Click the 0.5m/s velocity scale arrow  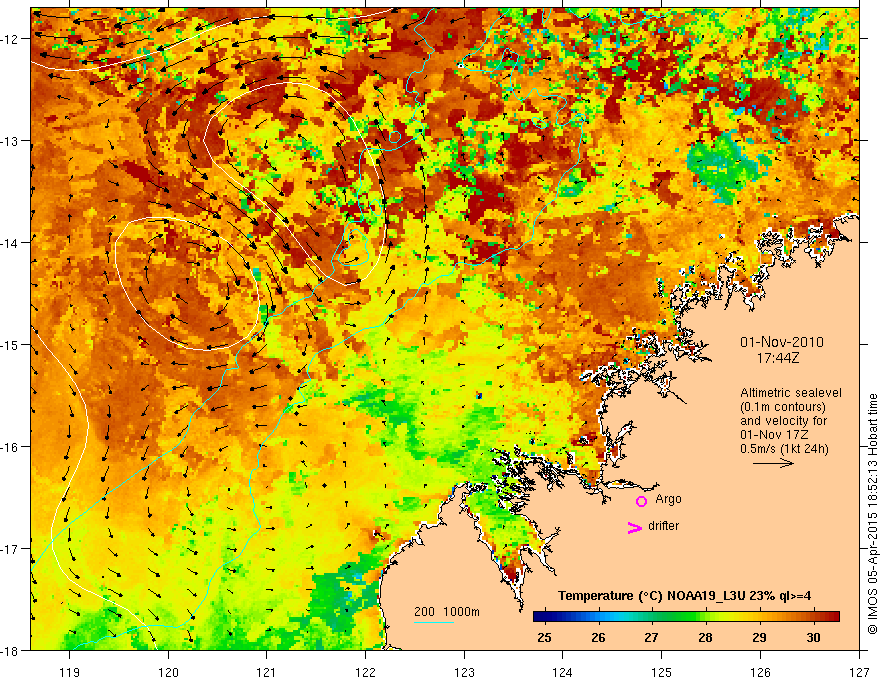click(773, 463)
